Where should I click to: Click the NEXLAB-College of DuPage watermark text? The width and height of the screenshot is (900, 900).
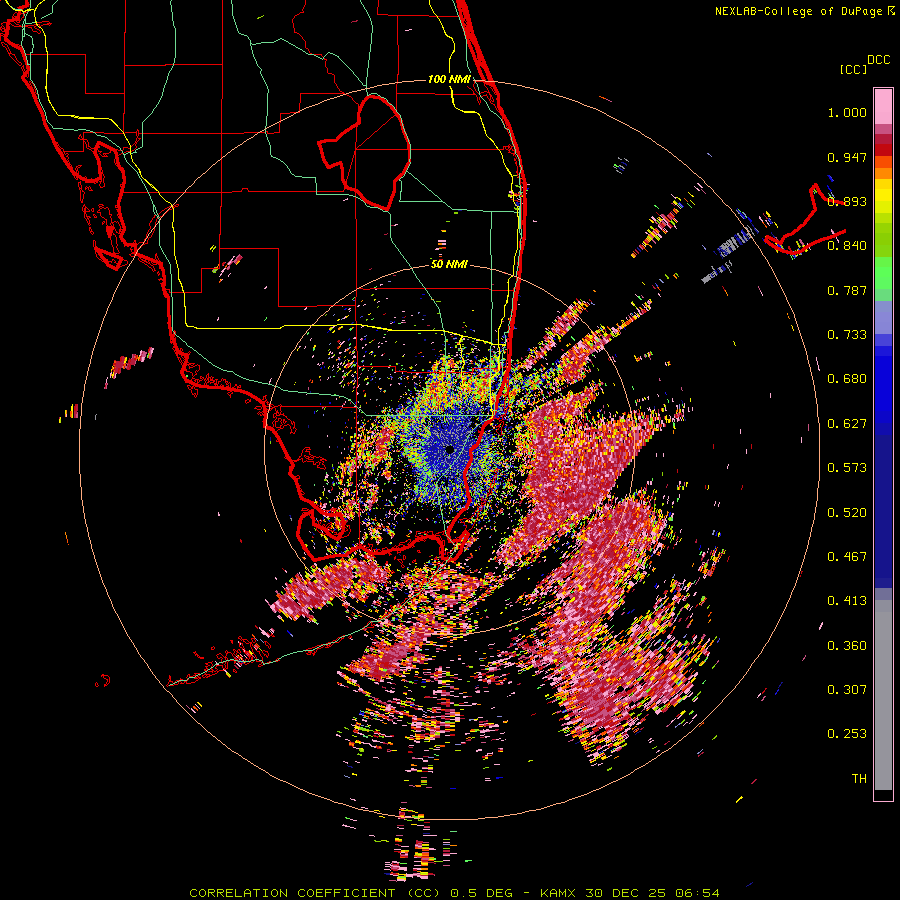(804, 11)
